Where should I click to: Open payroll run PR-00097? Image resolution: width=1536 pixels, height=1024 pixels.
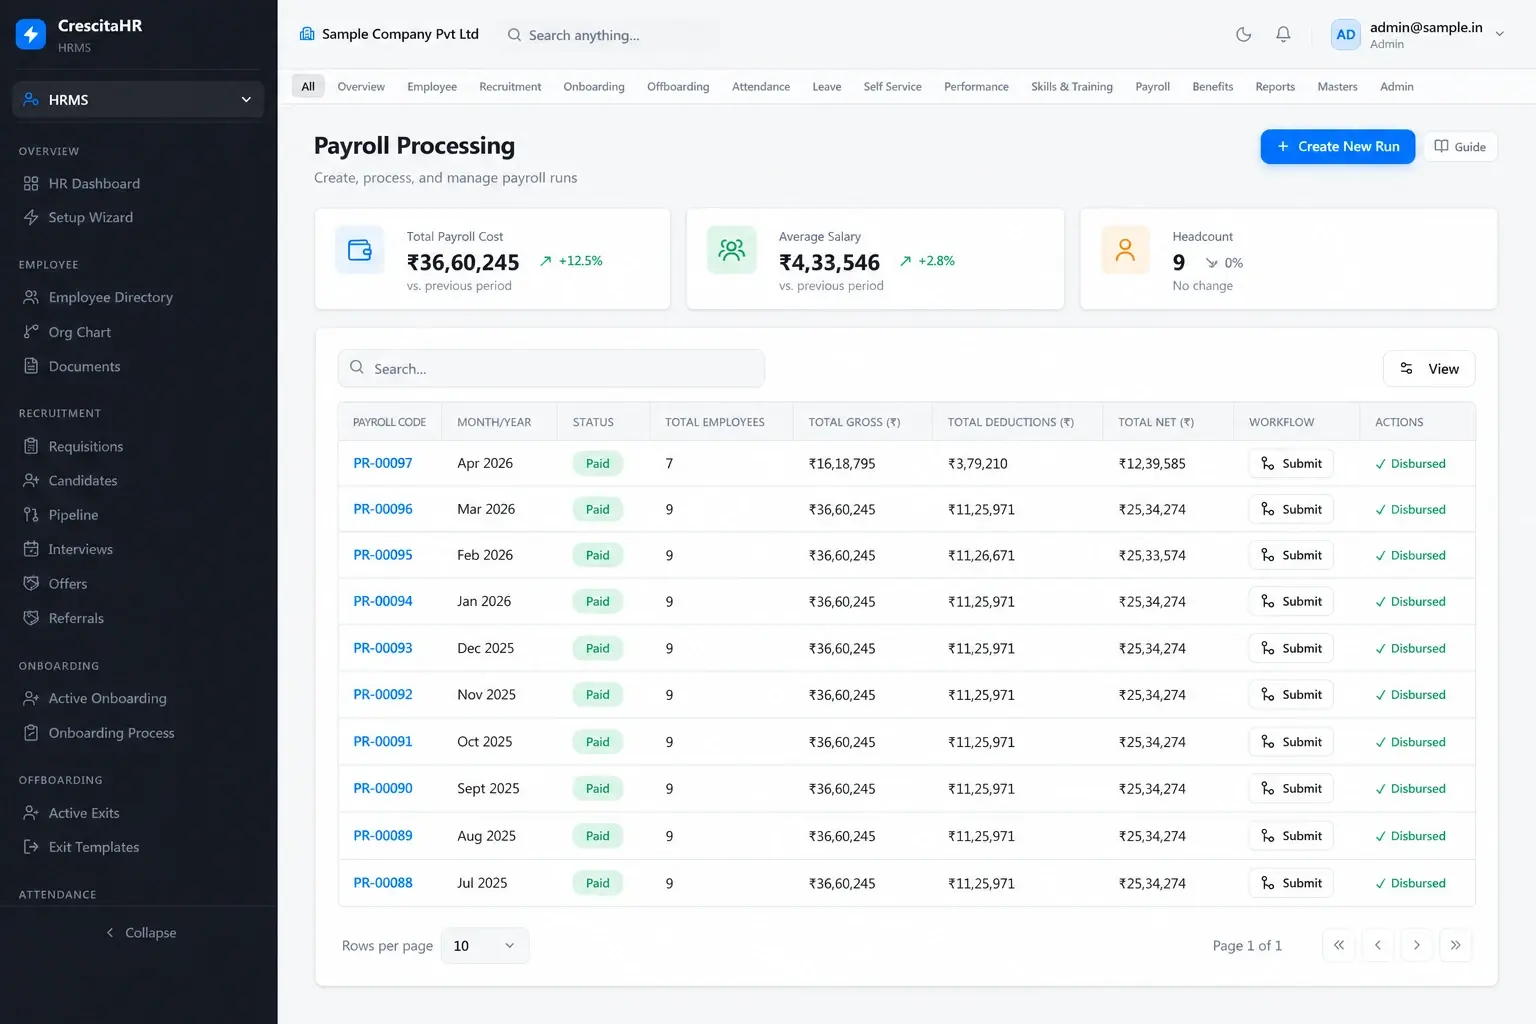coord(383,463)
